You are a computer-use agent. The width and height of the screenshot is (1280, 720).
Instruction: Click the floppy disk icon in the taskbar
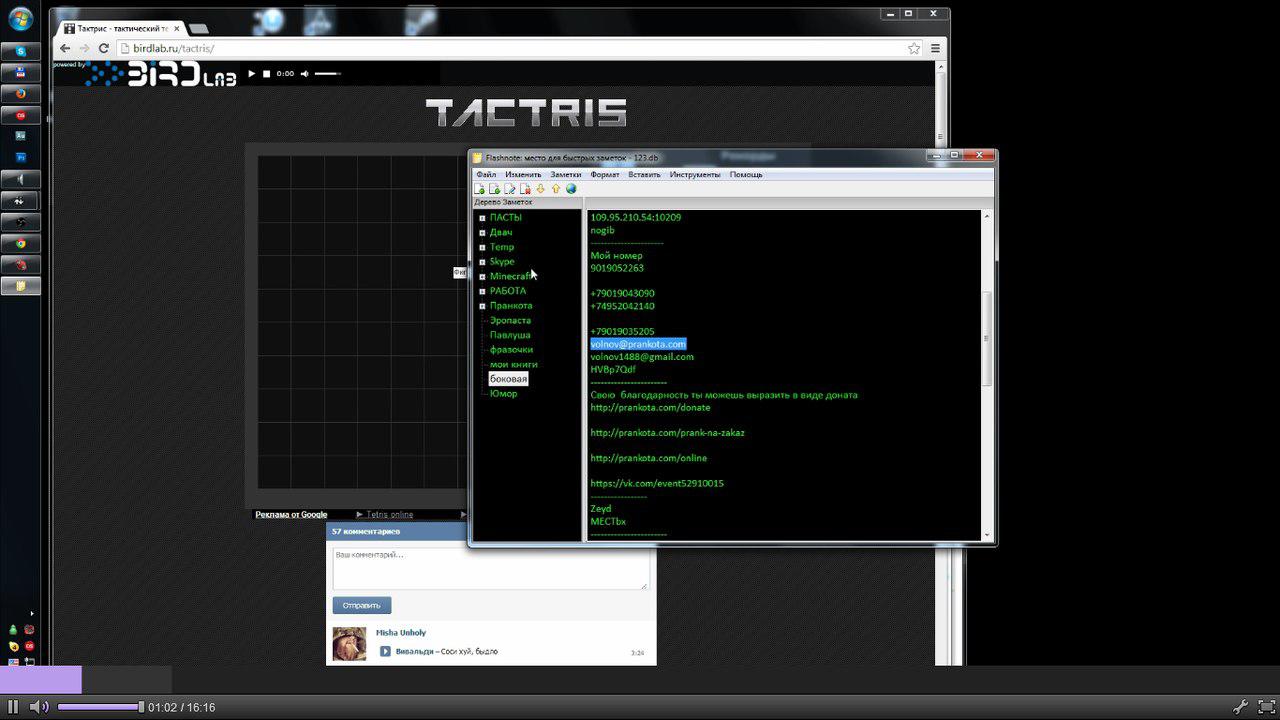(21, 72)
